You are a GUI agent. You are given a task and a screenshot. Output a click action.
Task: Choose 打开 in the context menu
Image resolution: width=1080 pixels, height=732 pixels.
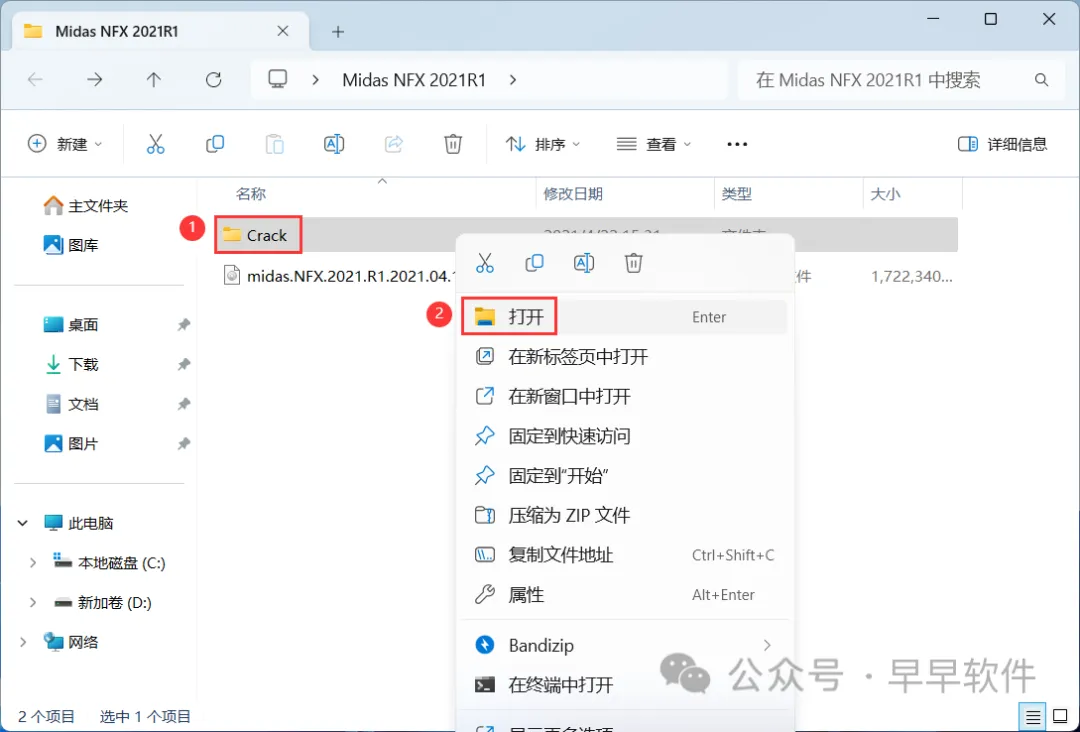[x=624, y=317]
